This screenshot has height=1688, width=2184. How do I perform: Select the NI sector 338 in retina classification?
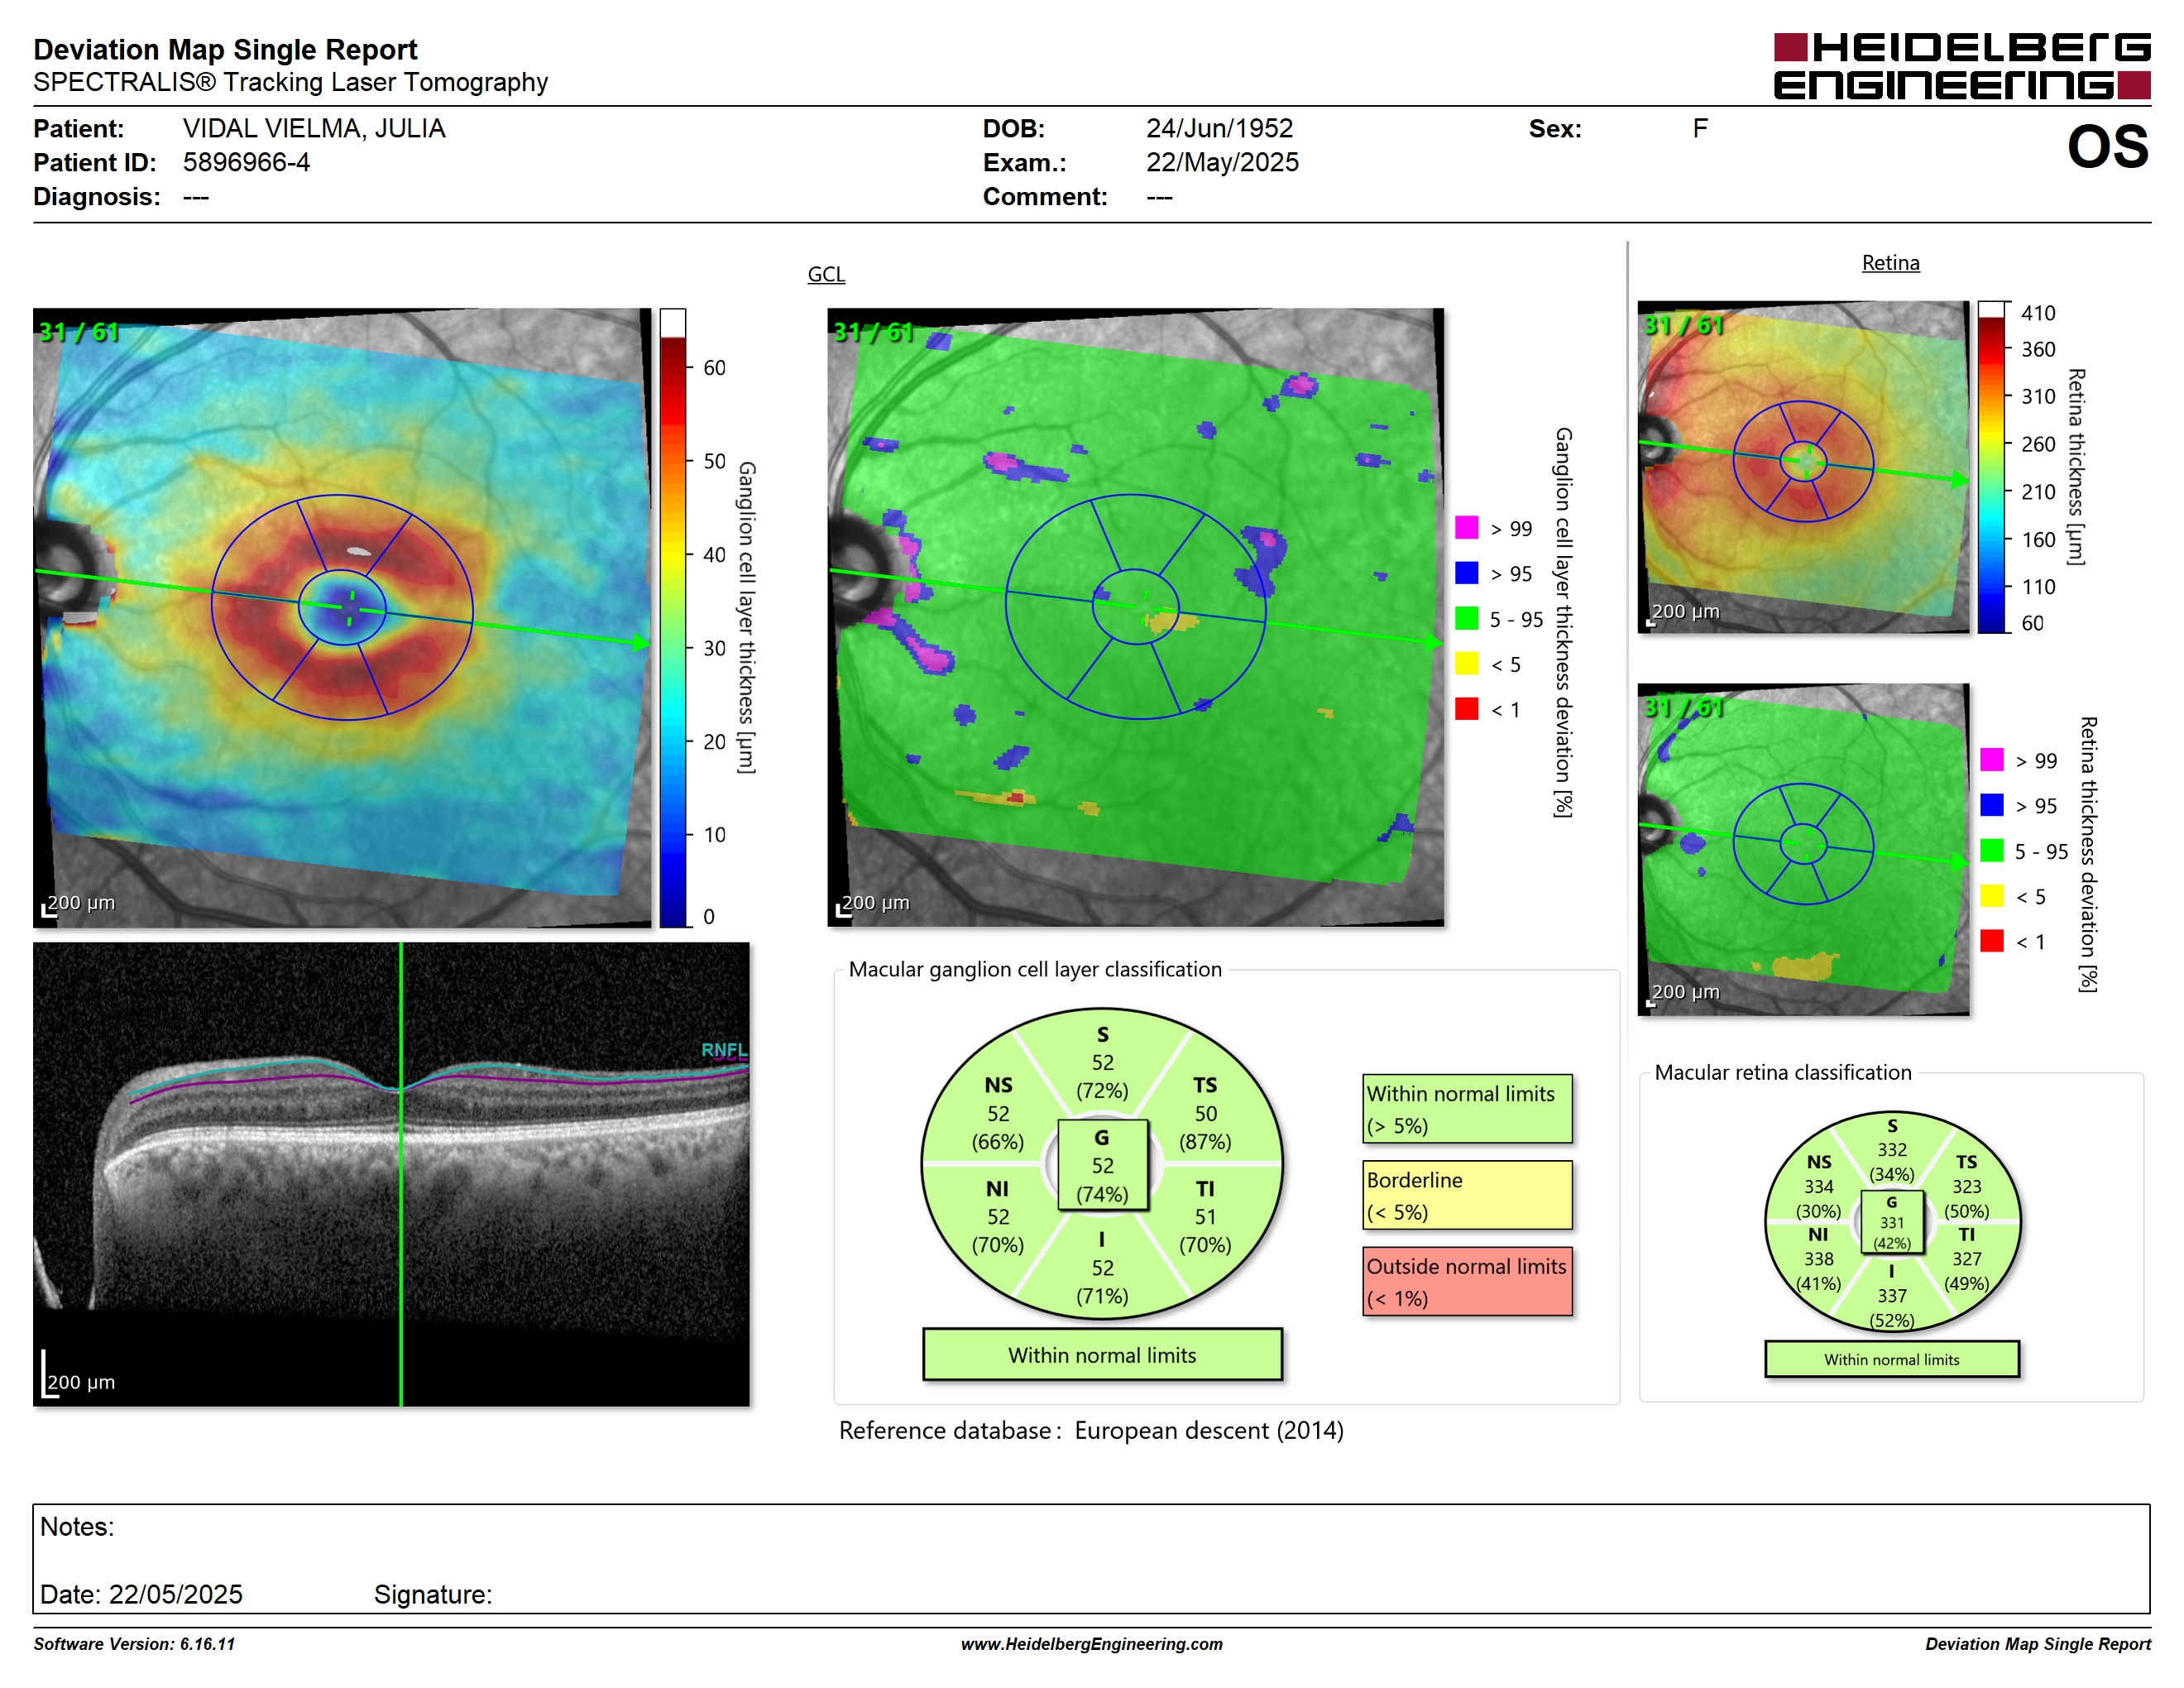click(1818, 1259)
